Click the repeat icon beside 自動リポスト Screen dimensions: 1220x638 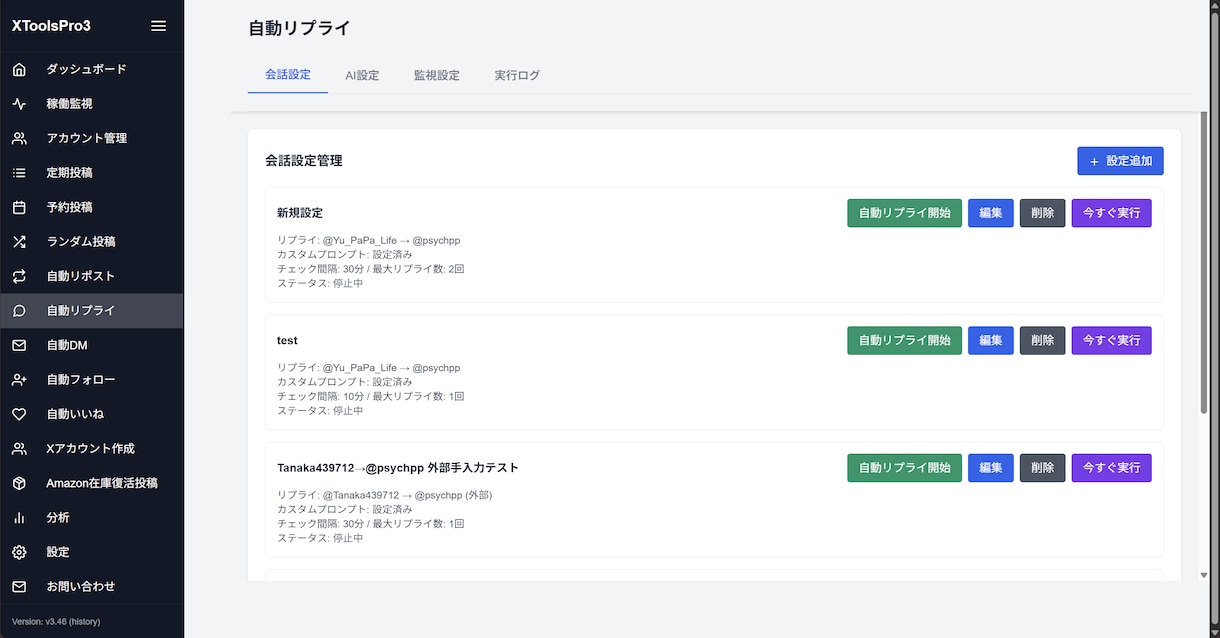pyautogui.click(x=19, y=276)
